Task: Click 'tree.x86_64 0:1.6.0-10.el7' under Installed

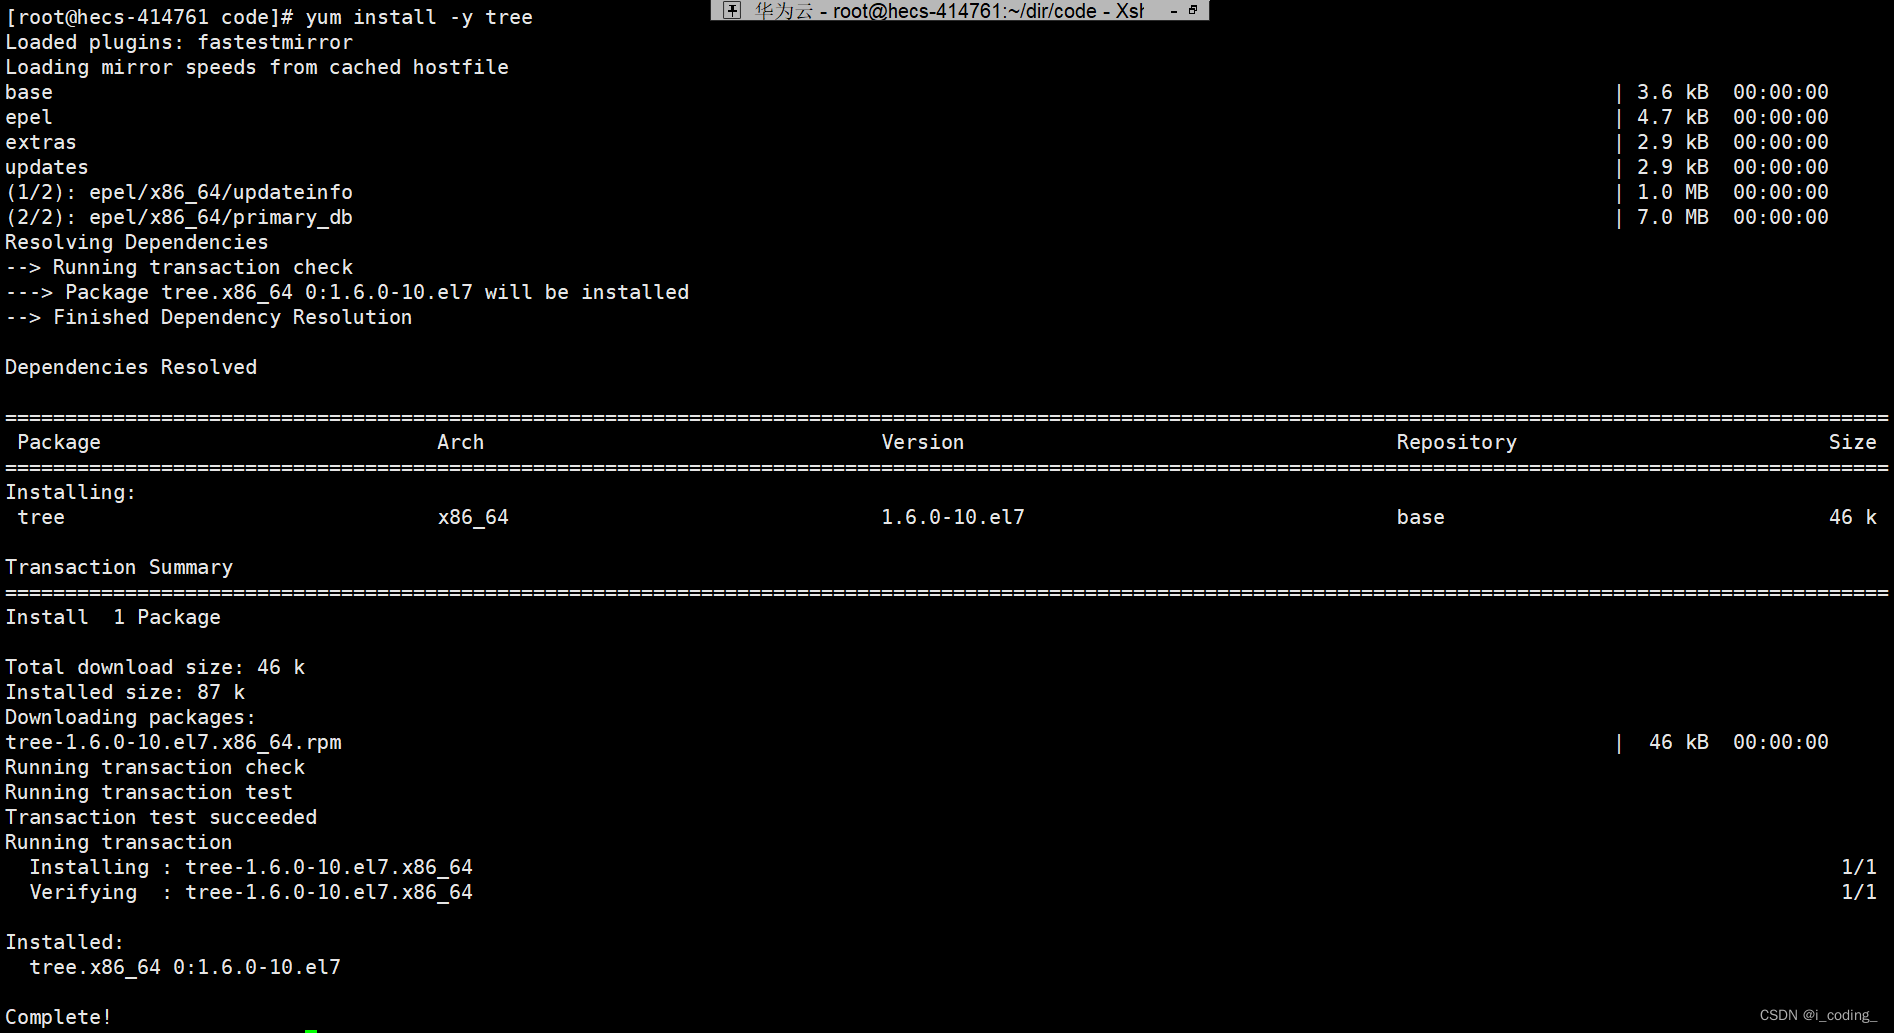Action: pyautogui.click(x=185, y=967)
